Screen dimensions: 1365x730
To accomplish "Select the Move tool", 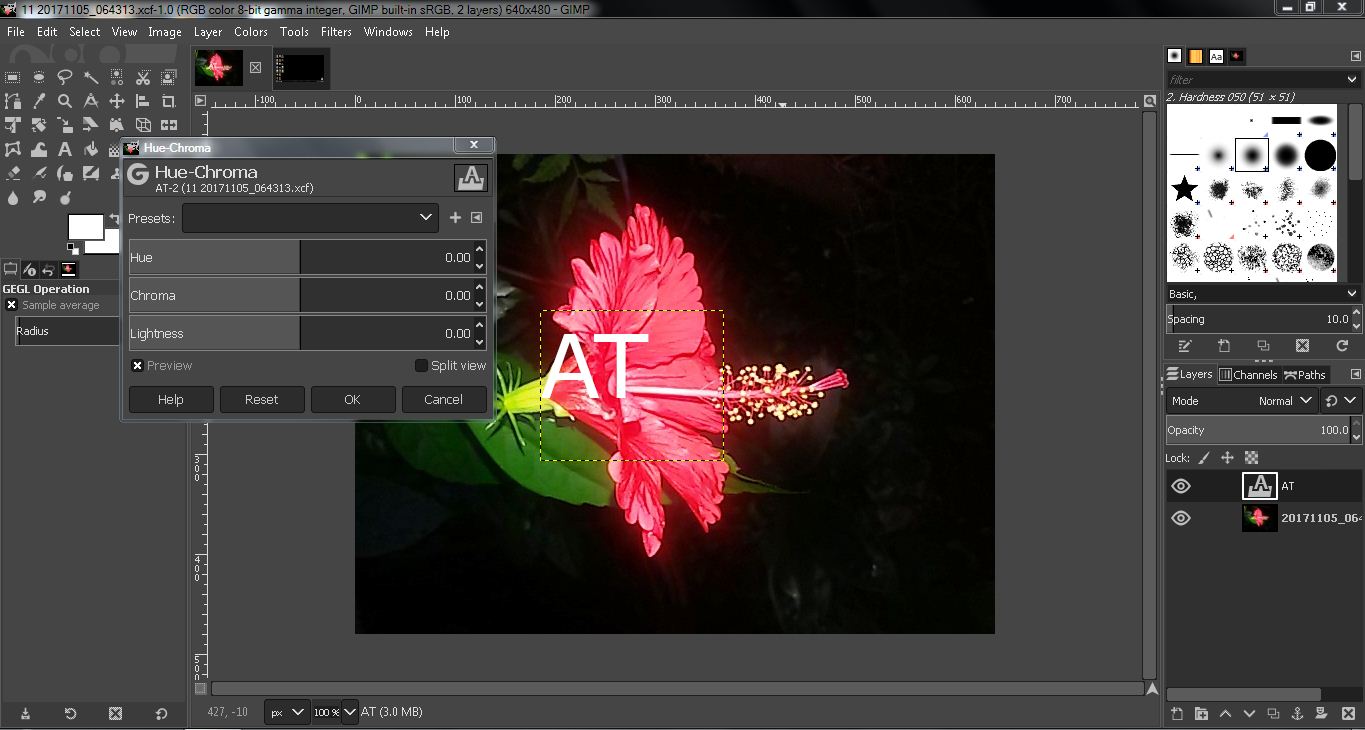I will point(117,100).
